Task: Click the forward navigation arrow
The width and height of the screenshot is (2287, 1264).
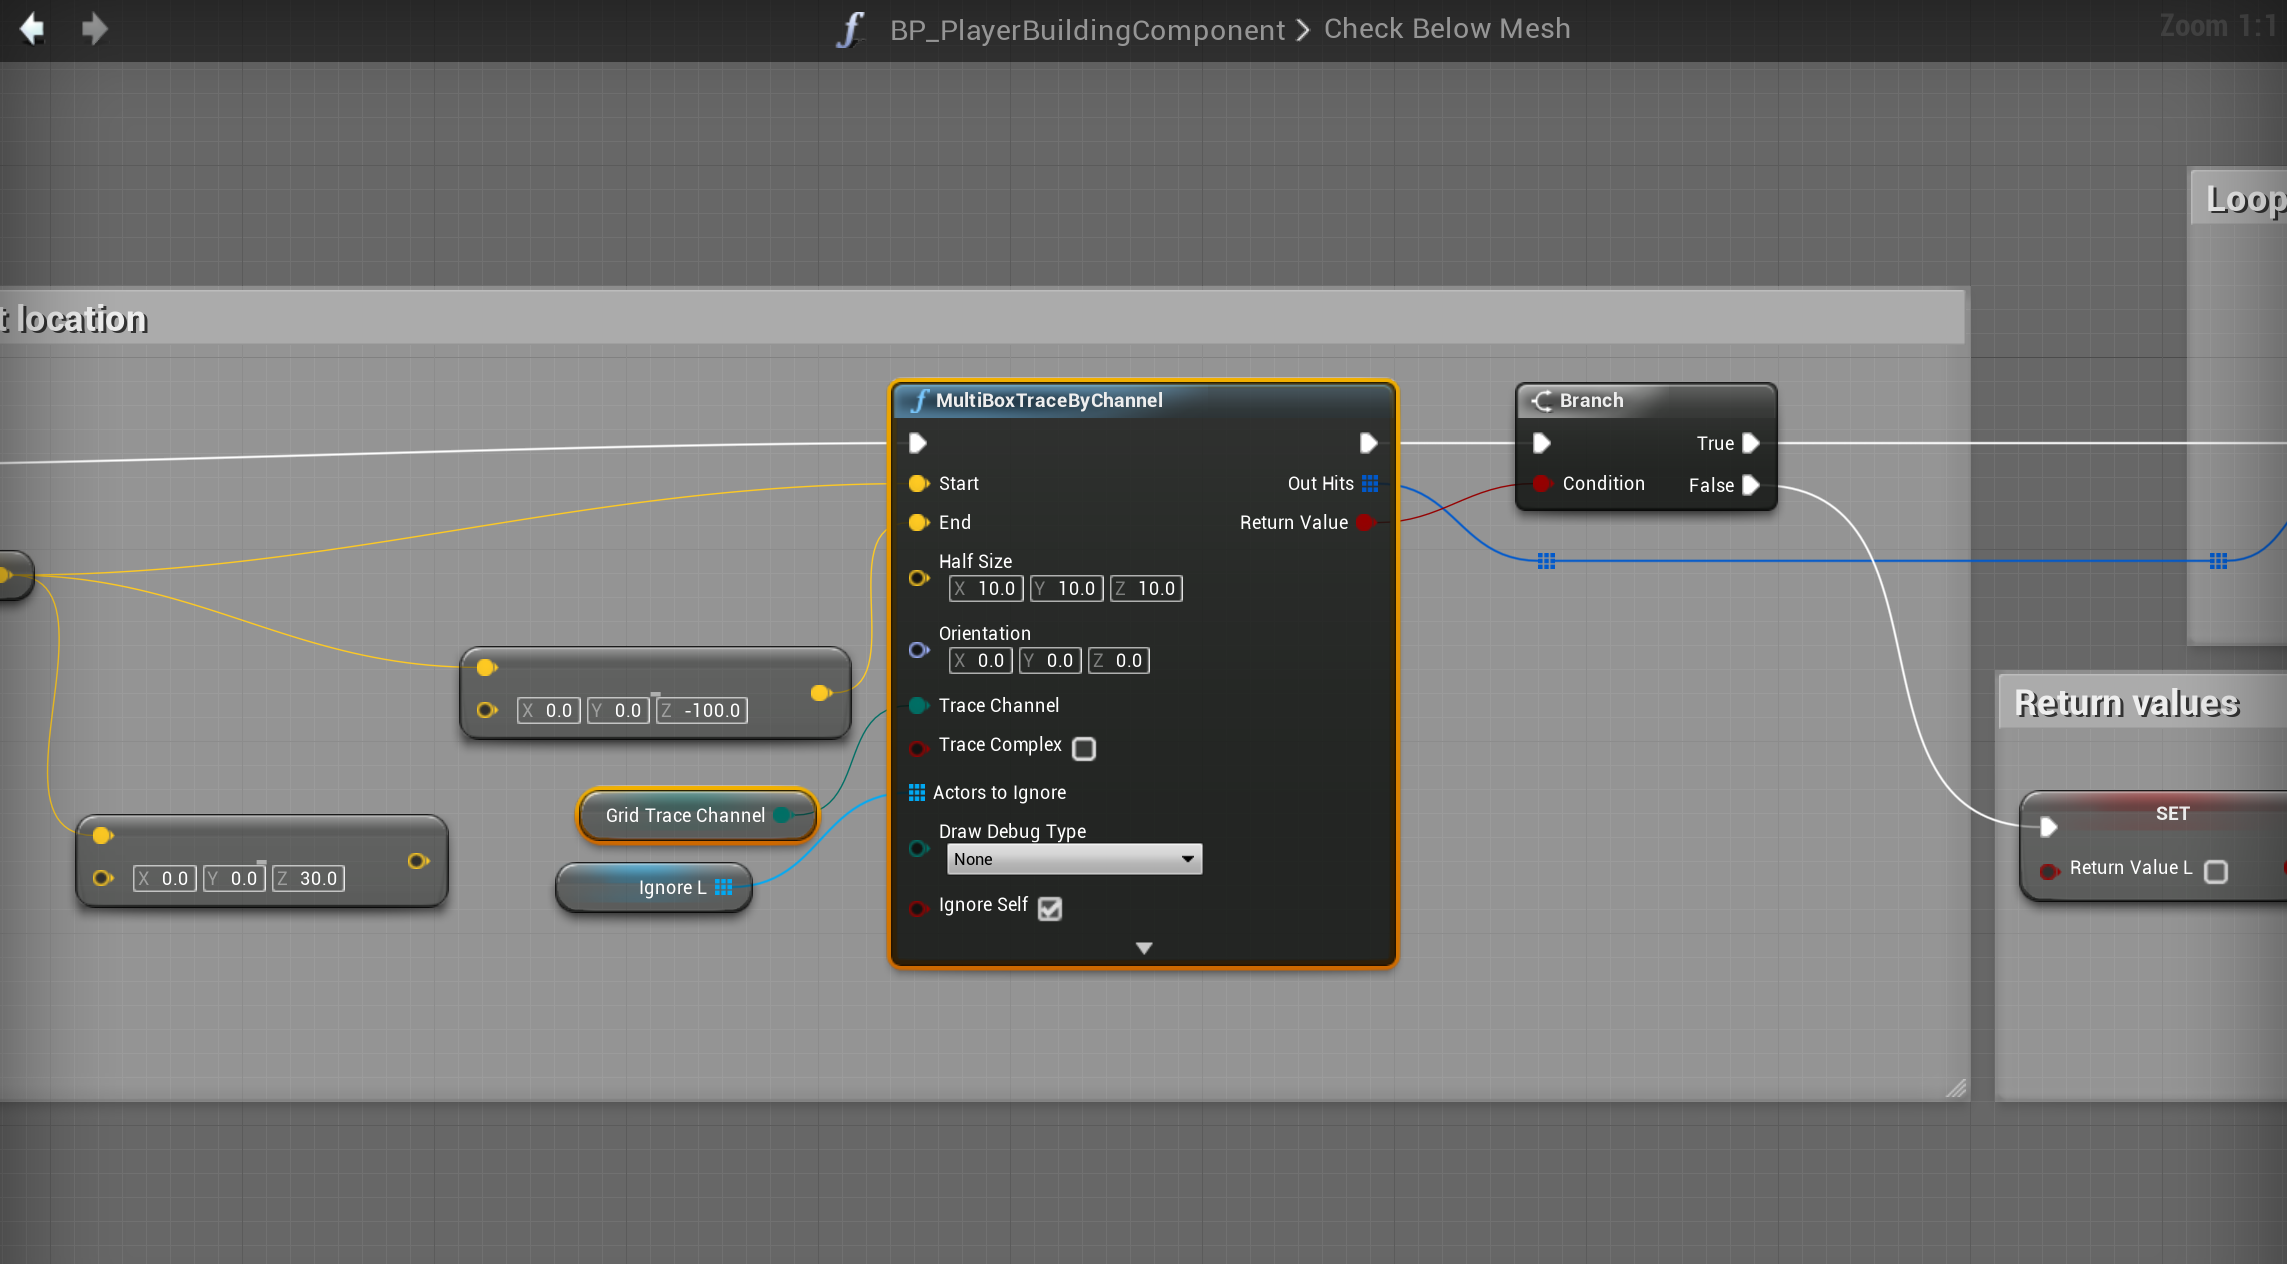Action: click(94, 28)
